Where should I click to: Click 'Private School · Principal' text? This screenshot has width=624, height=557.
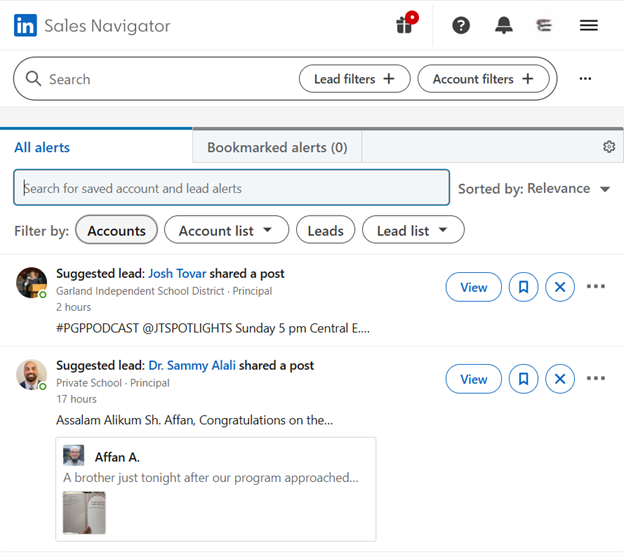[113, 383]
